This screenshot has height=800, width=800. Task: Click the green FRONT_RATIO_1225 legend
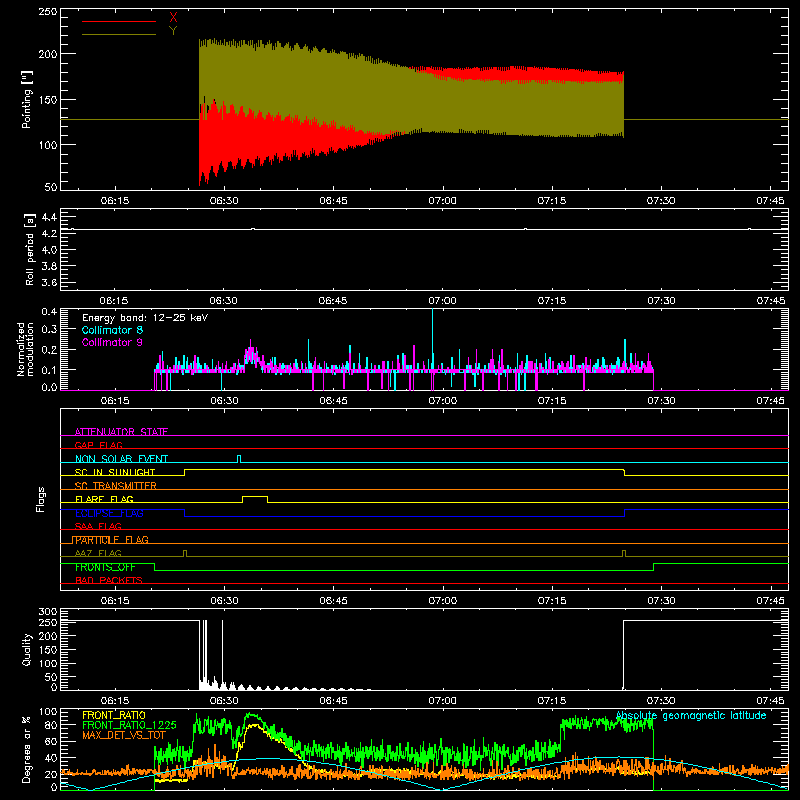point(129,725)
